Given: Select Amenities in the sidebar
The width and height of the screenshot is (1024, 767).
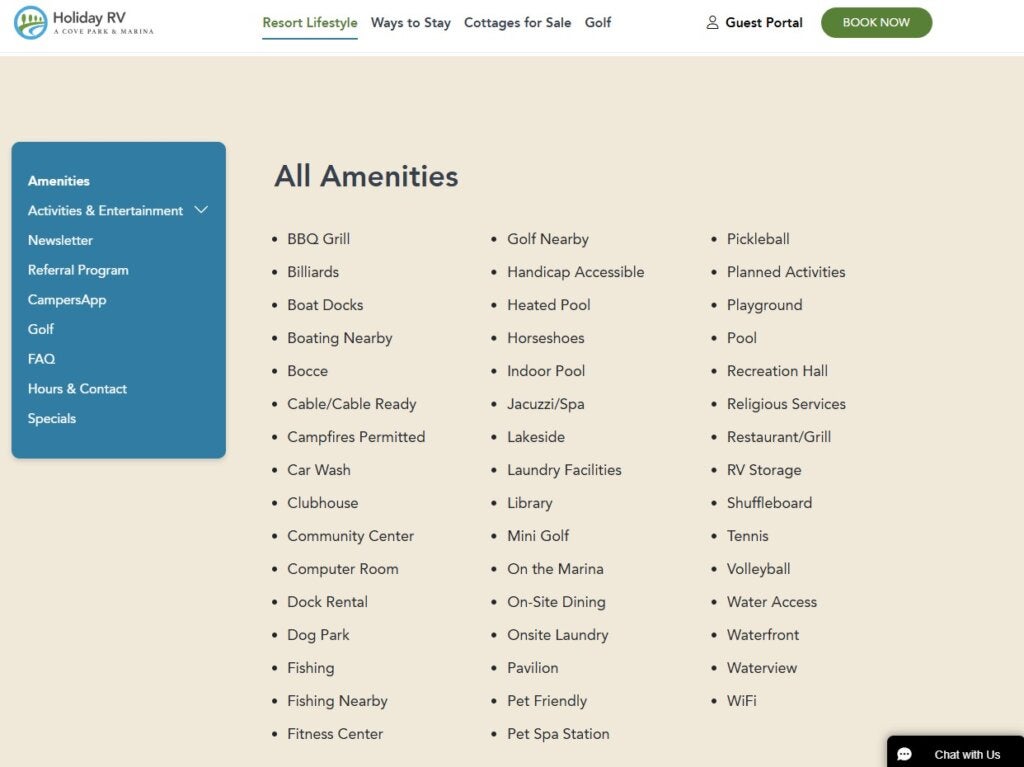Looking at the screenshot, I should pyautogui.click(x=59, y=181).
